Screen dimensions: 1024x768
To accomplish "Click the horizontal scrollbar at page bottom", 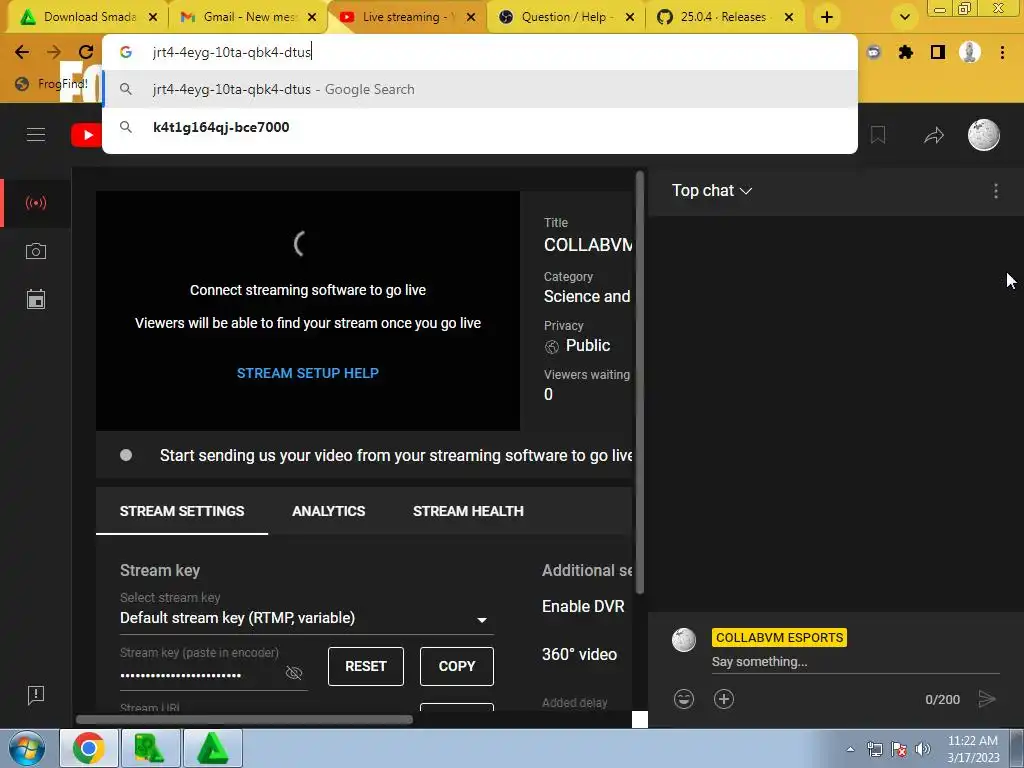I will tap(244, 720).
